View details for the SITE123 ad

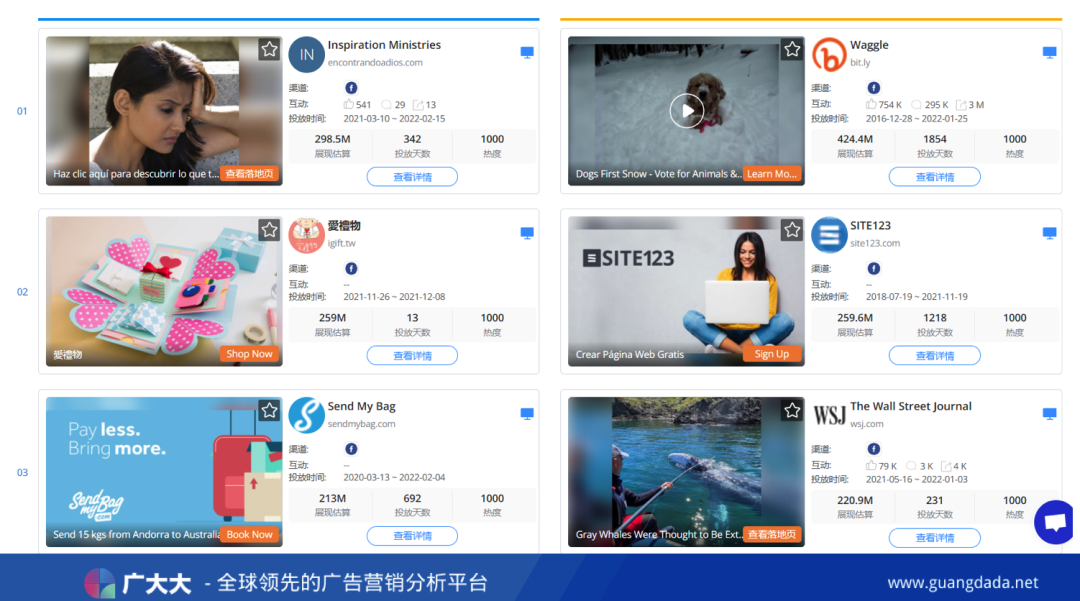coord(935,356)
